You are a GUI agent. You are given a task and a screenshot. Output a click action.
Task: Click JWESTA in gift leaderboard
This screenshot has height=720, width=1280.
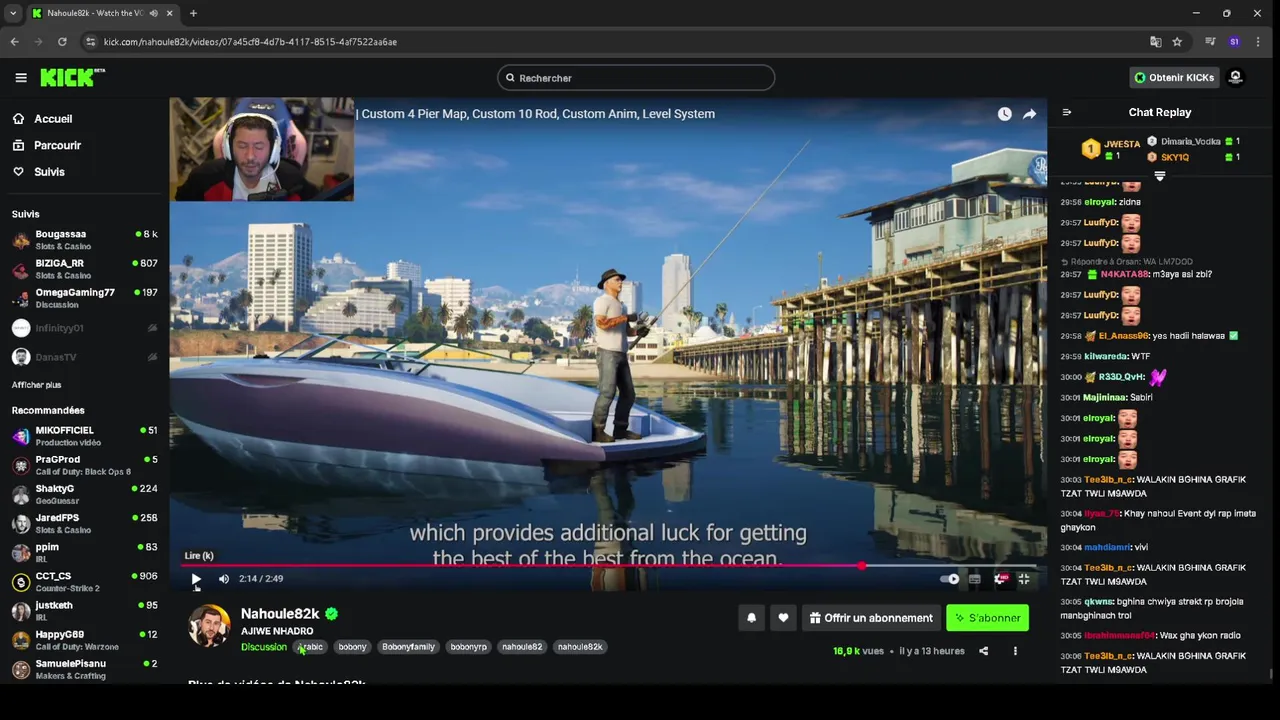click(1122, 144)
